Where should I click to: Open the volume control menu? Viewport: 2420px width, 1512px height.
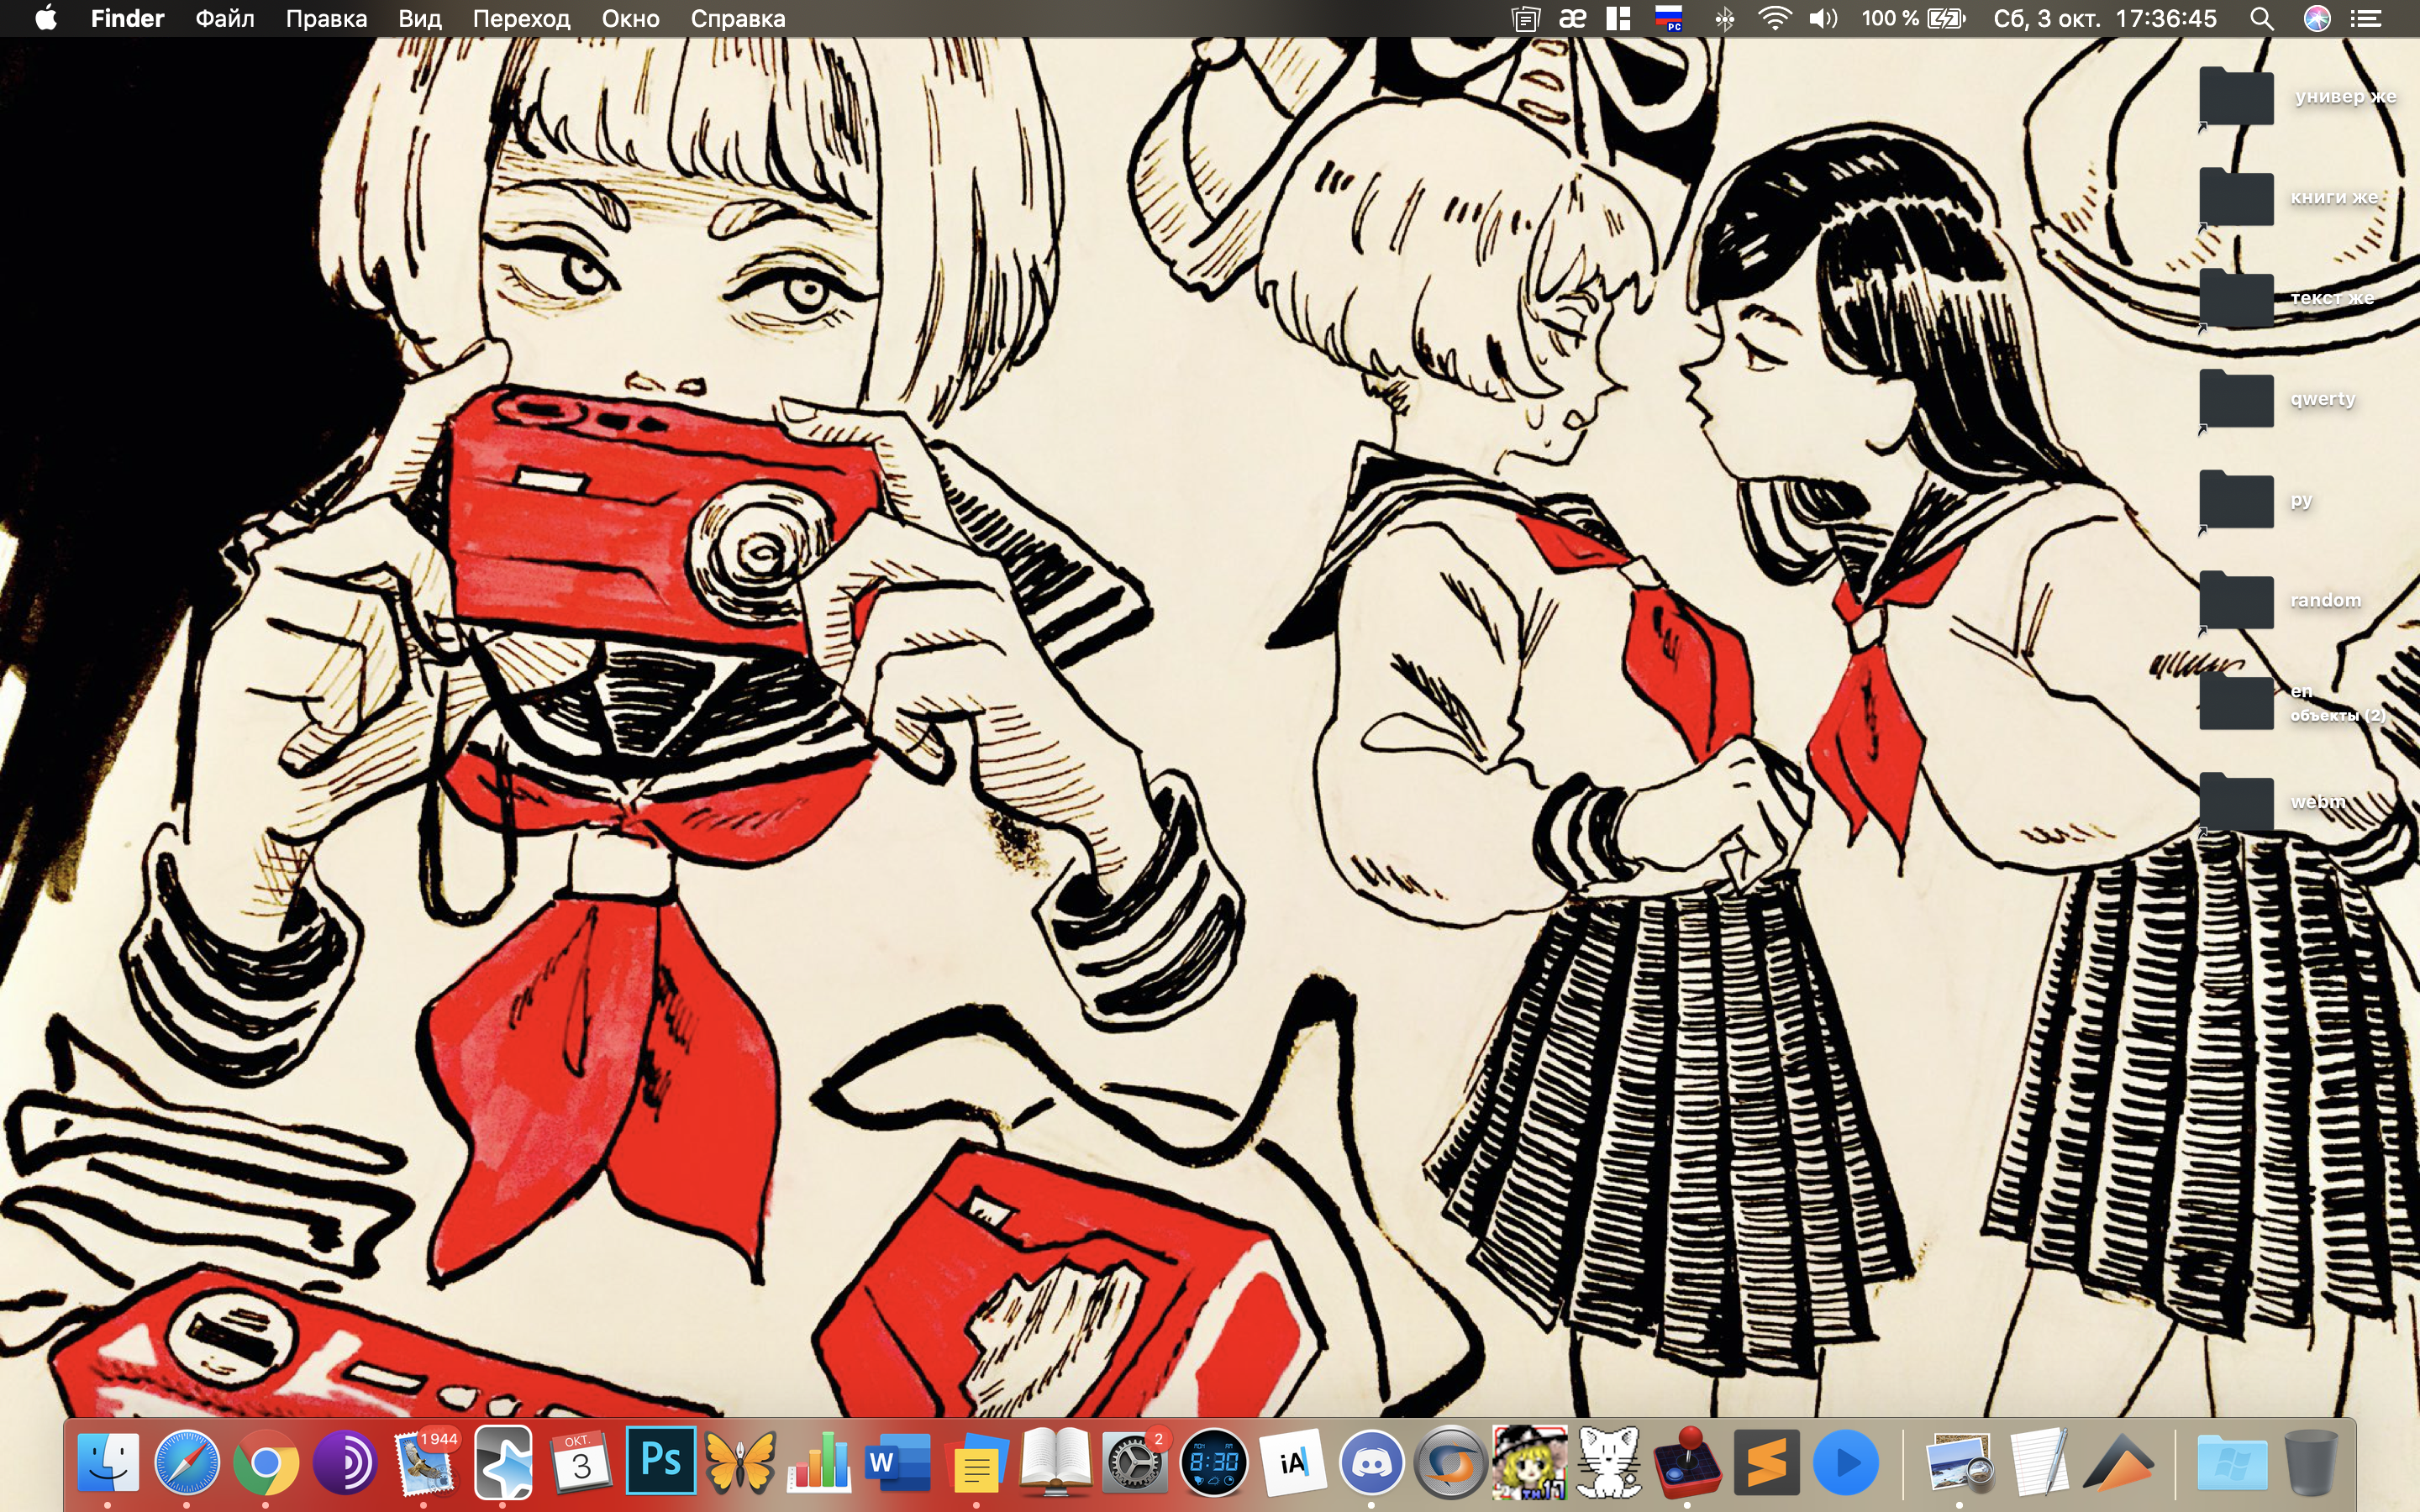click(x=1823, y=19)
